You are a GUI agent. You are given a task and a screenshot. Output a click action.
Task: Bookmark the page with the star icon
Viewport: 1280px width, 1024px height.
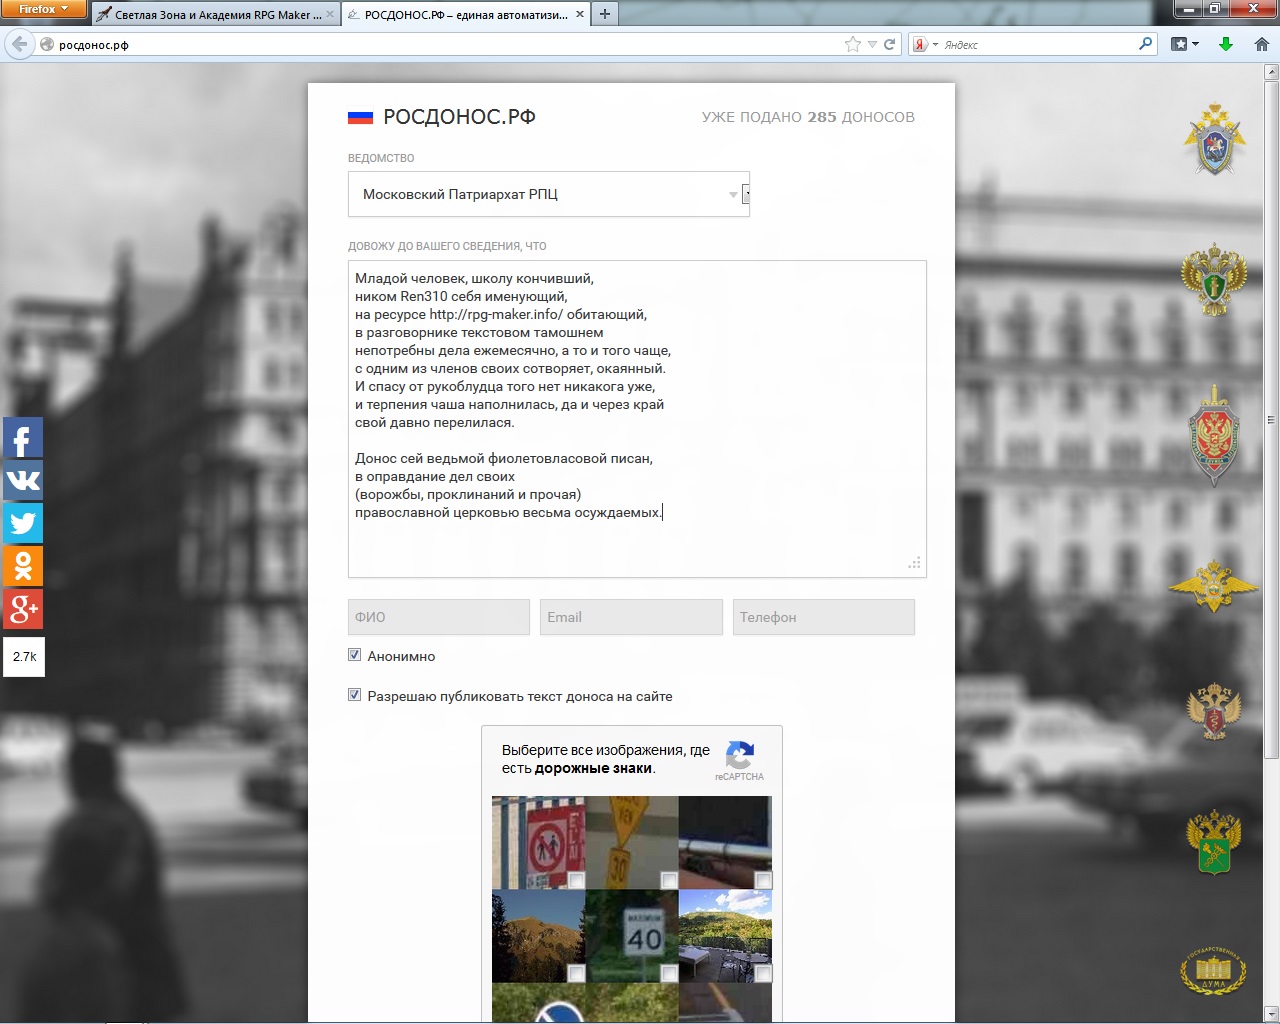tap(852, 44)
